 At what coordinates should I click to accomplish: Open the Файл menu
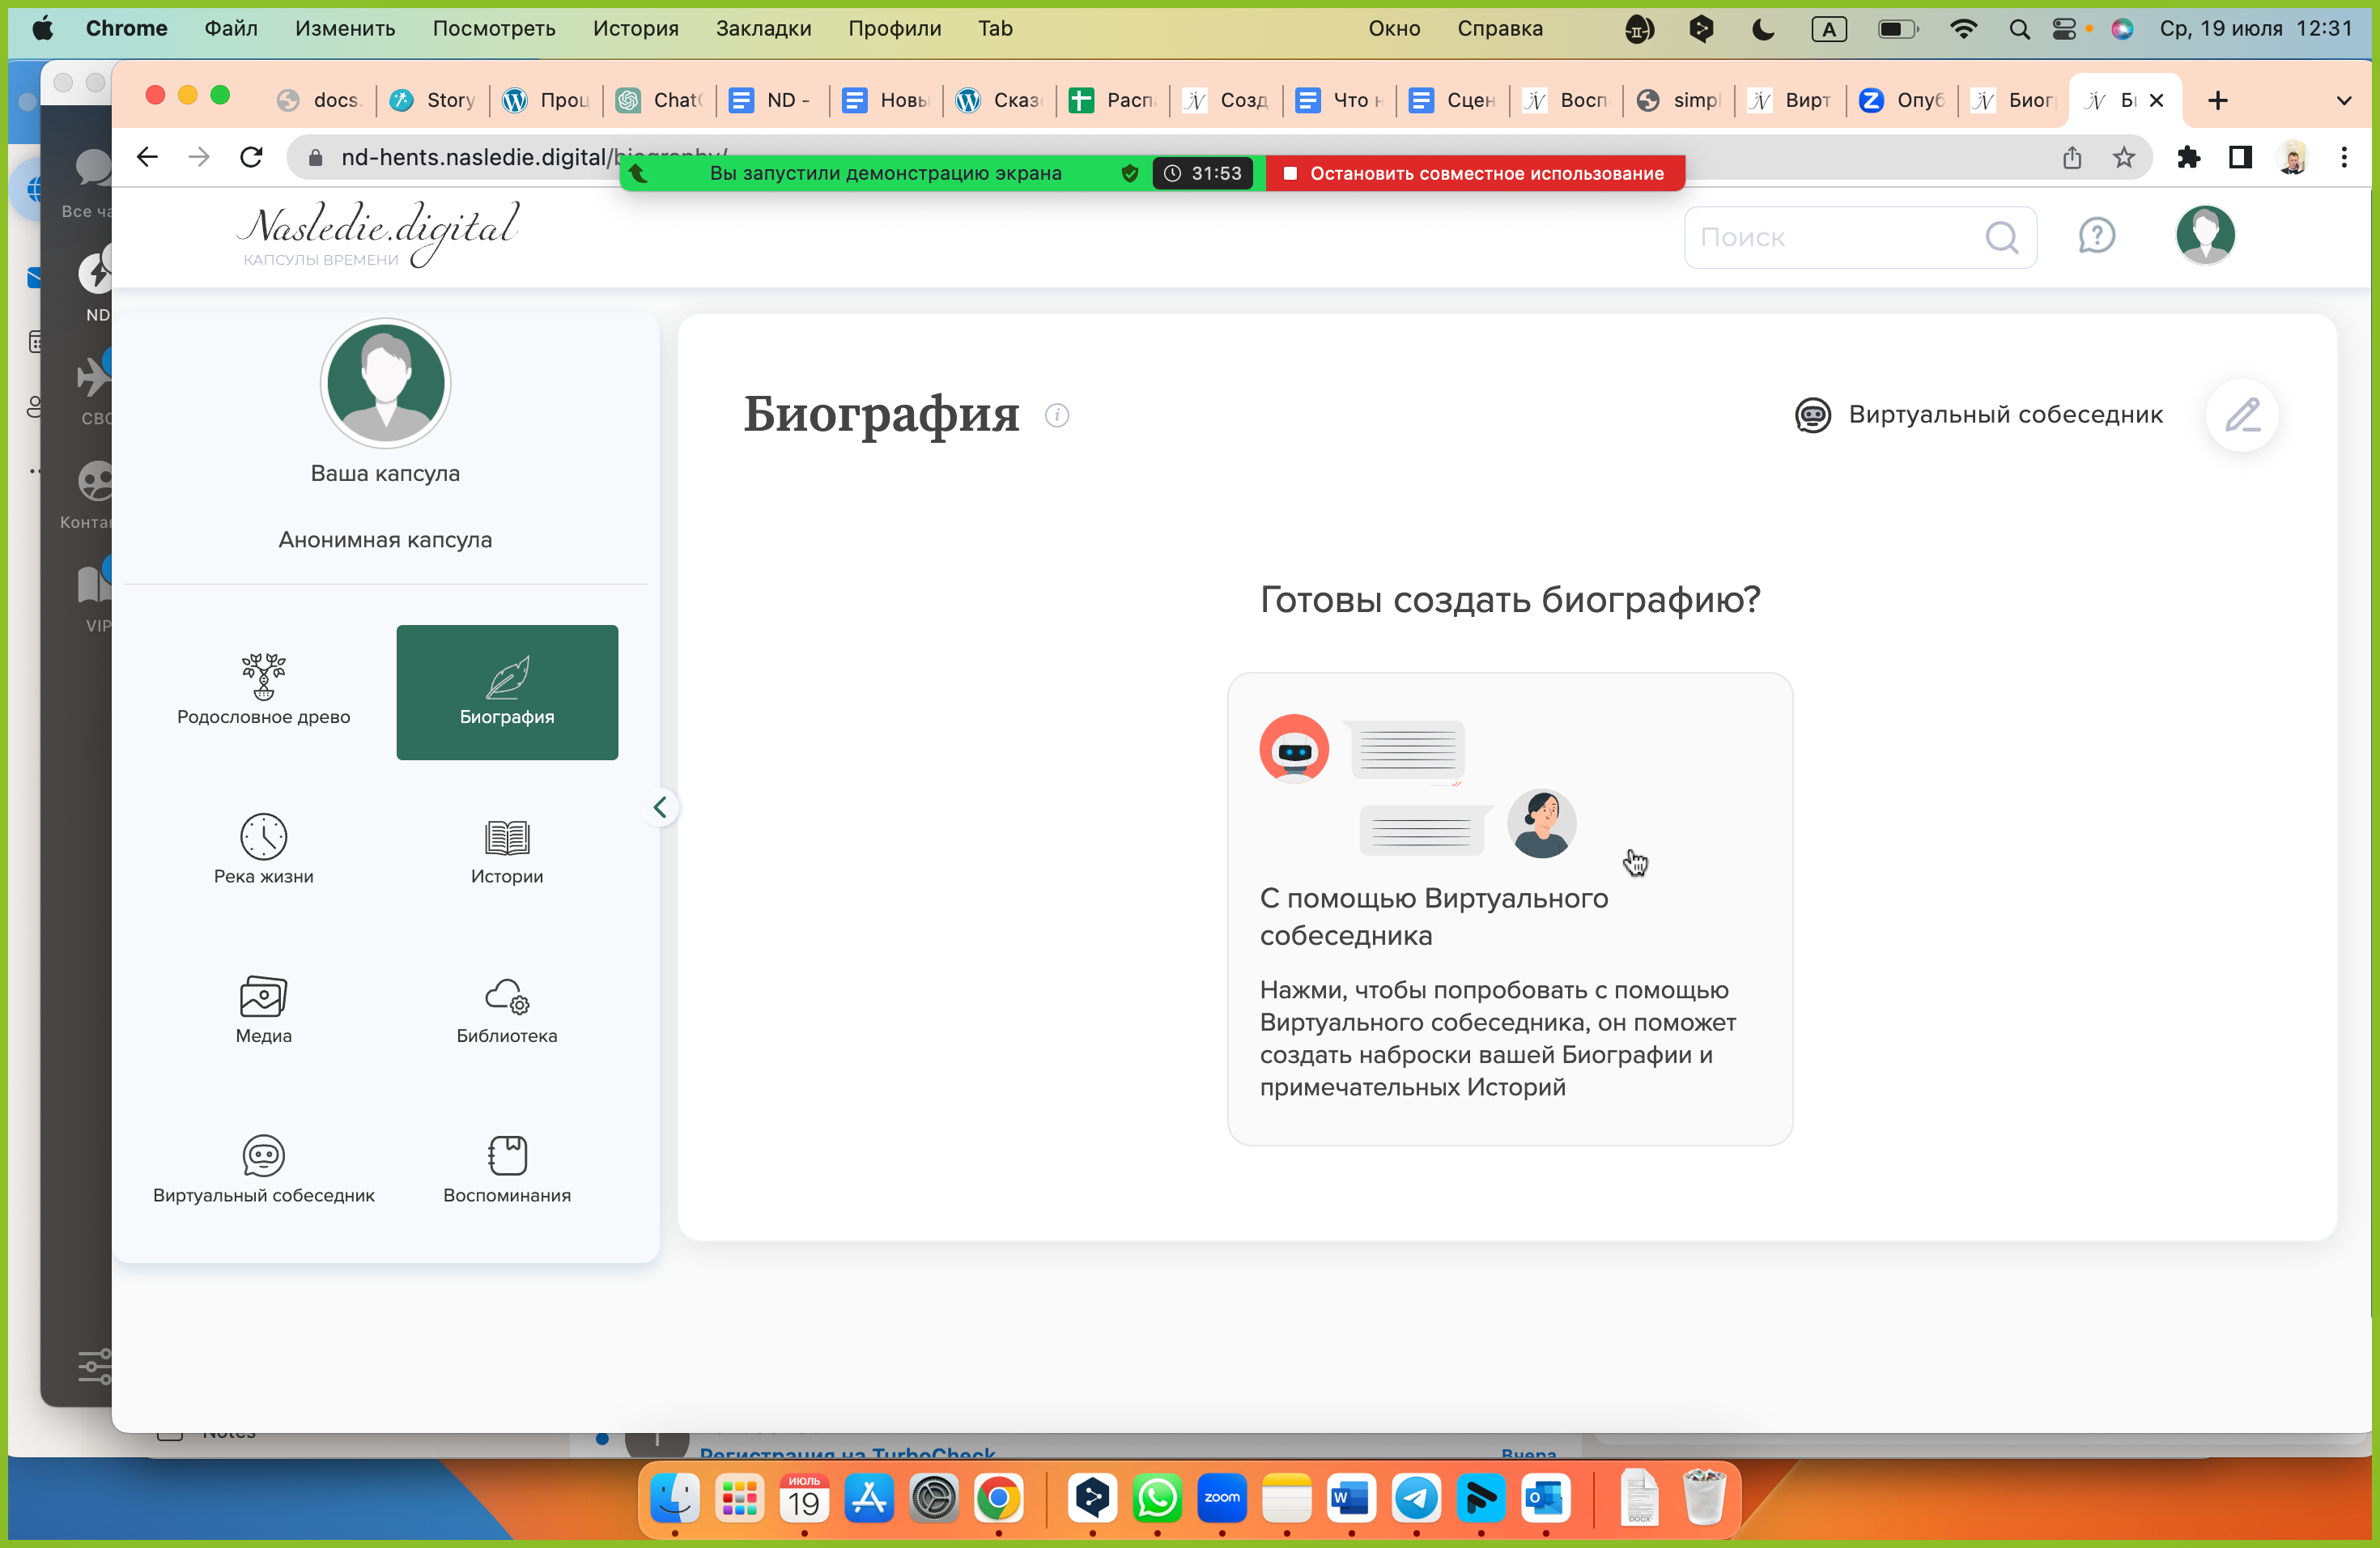pyautogui.click(x=231, y=28)
